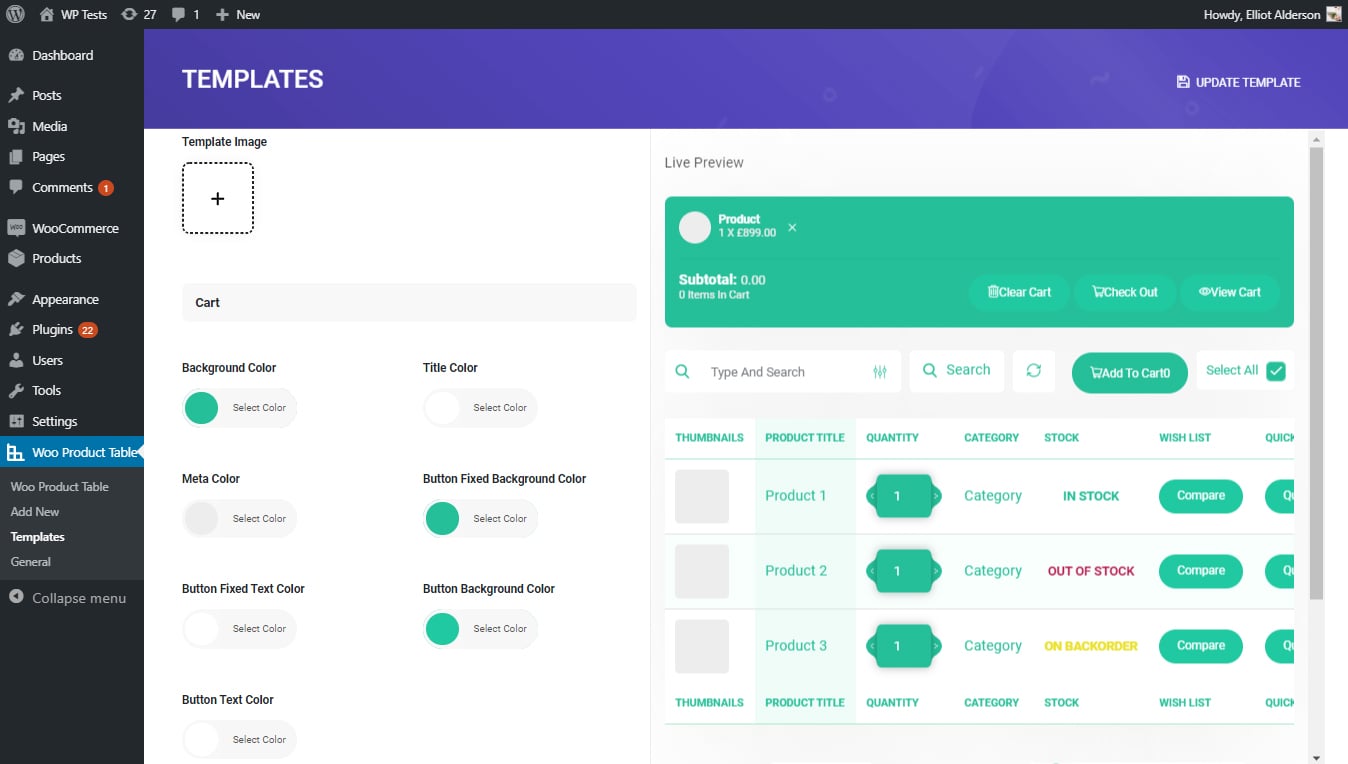
Task: Go to General submenu item
Action: (x=31, y=562)
